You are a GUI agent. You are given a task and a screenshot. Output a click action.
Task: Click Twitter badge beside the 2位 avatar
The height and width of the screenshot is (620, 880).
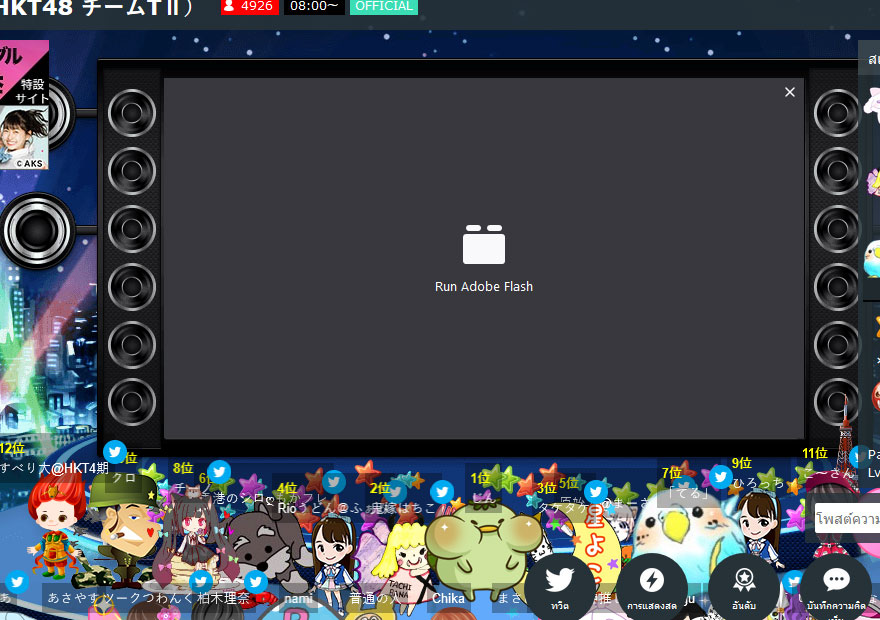(442, 492)
